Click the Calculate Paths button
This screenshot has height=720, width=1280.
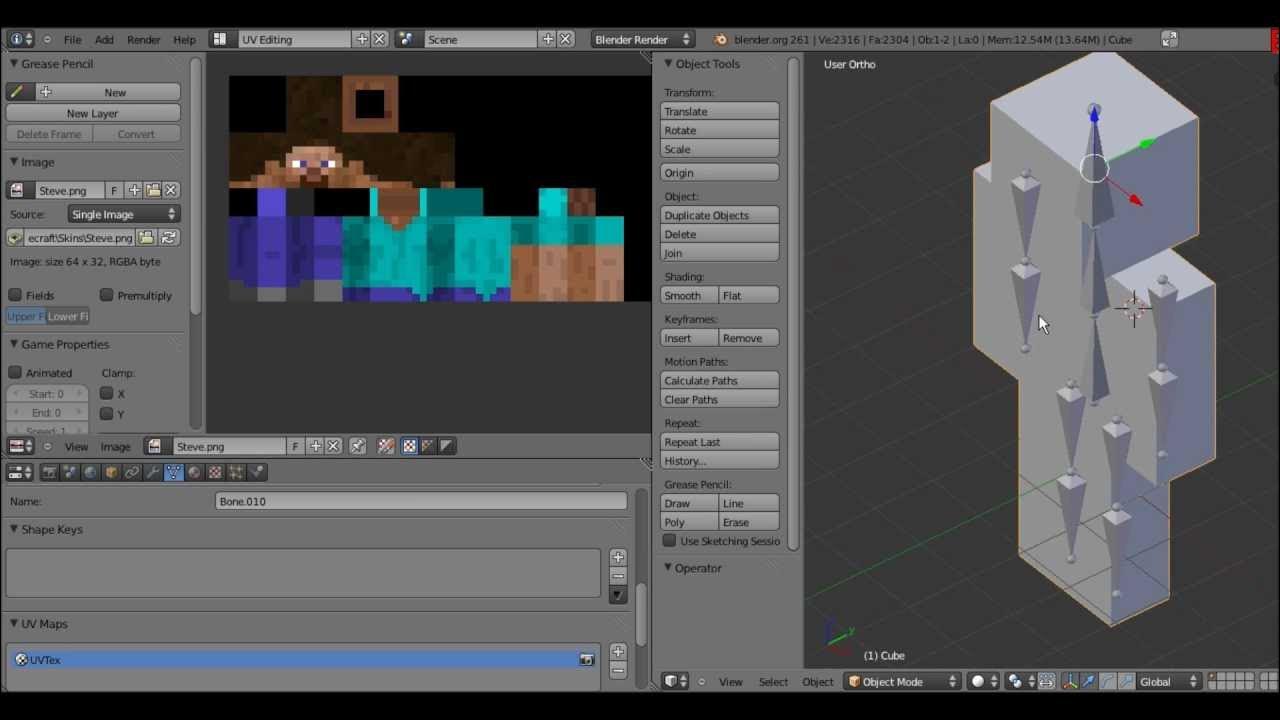coord(720,380)
